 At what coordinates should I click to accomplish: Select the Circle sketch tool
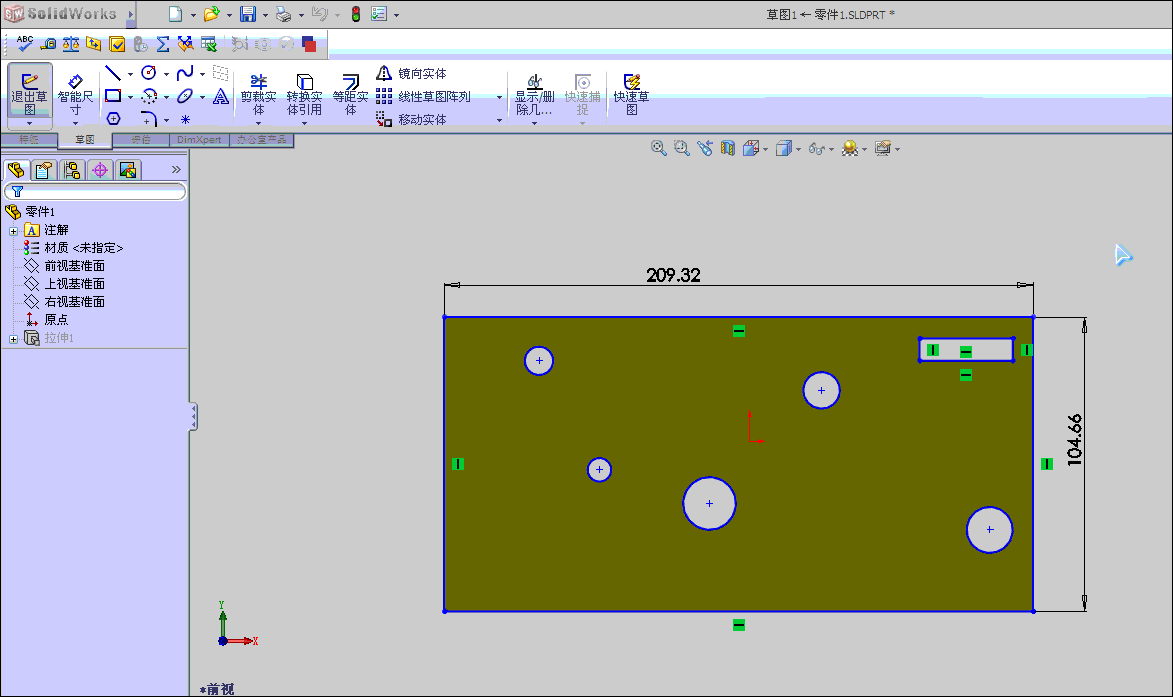click(x=149, y=73)
